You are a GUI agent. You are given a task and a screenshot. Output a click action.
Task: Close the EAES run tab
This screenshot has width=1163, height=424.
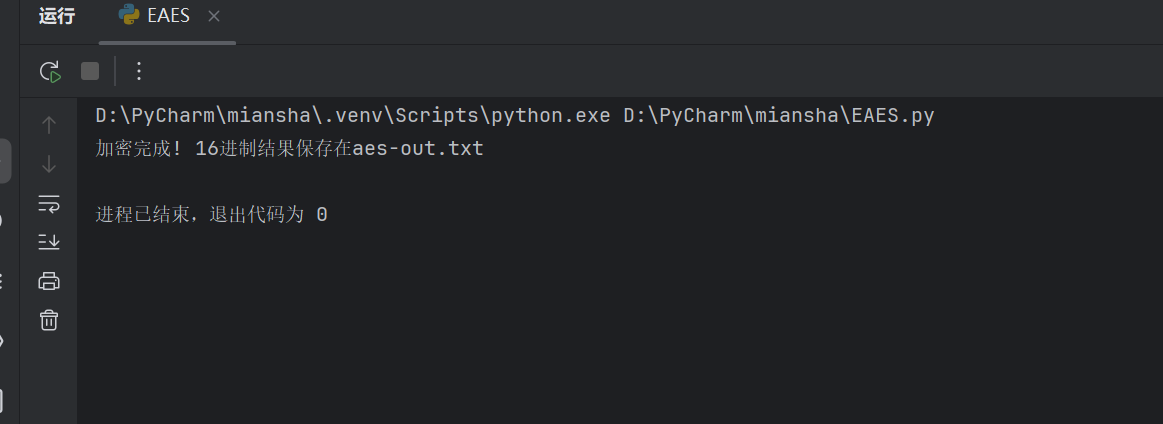pos(214,17)
